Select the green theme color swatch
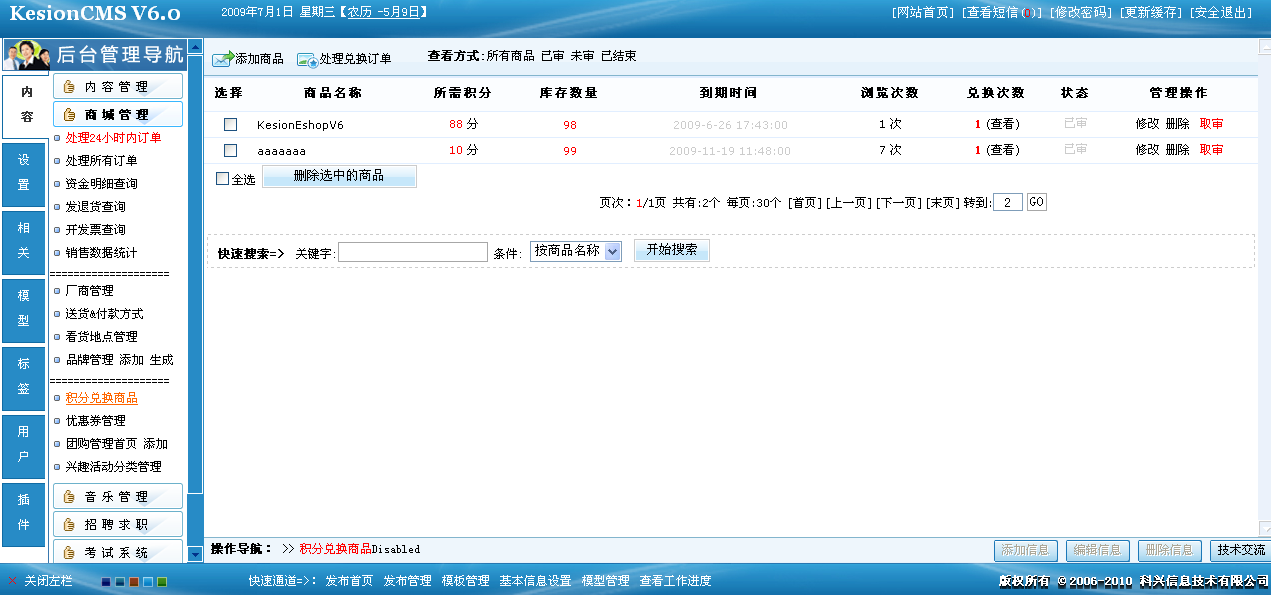This screenshot has height=595, width=1271. point(162,581)
